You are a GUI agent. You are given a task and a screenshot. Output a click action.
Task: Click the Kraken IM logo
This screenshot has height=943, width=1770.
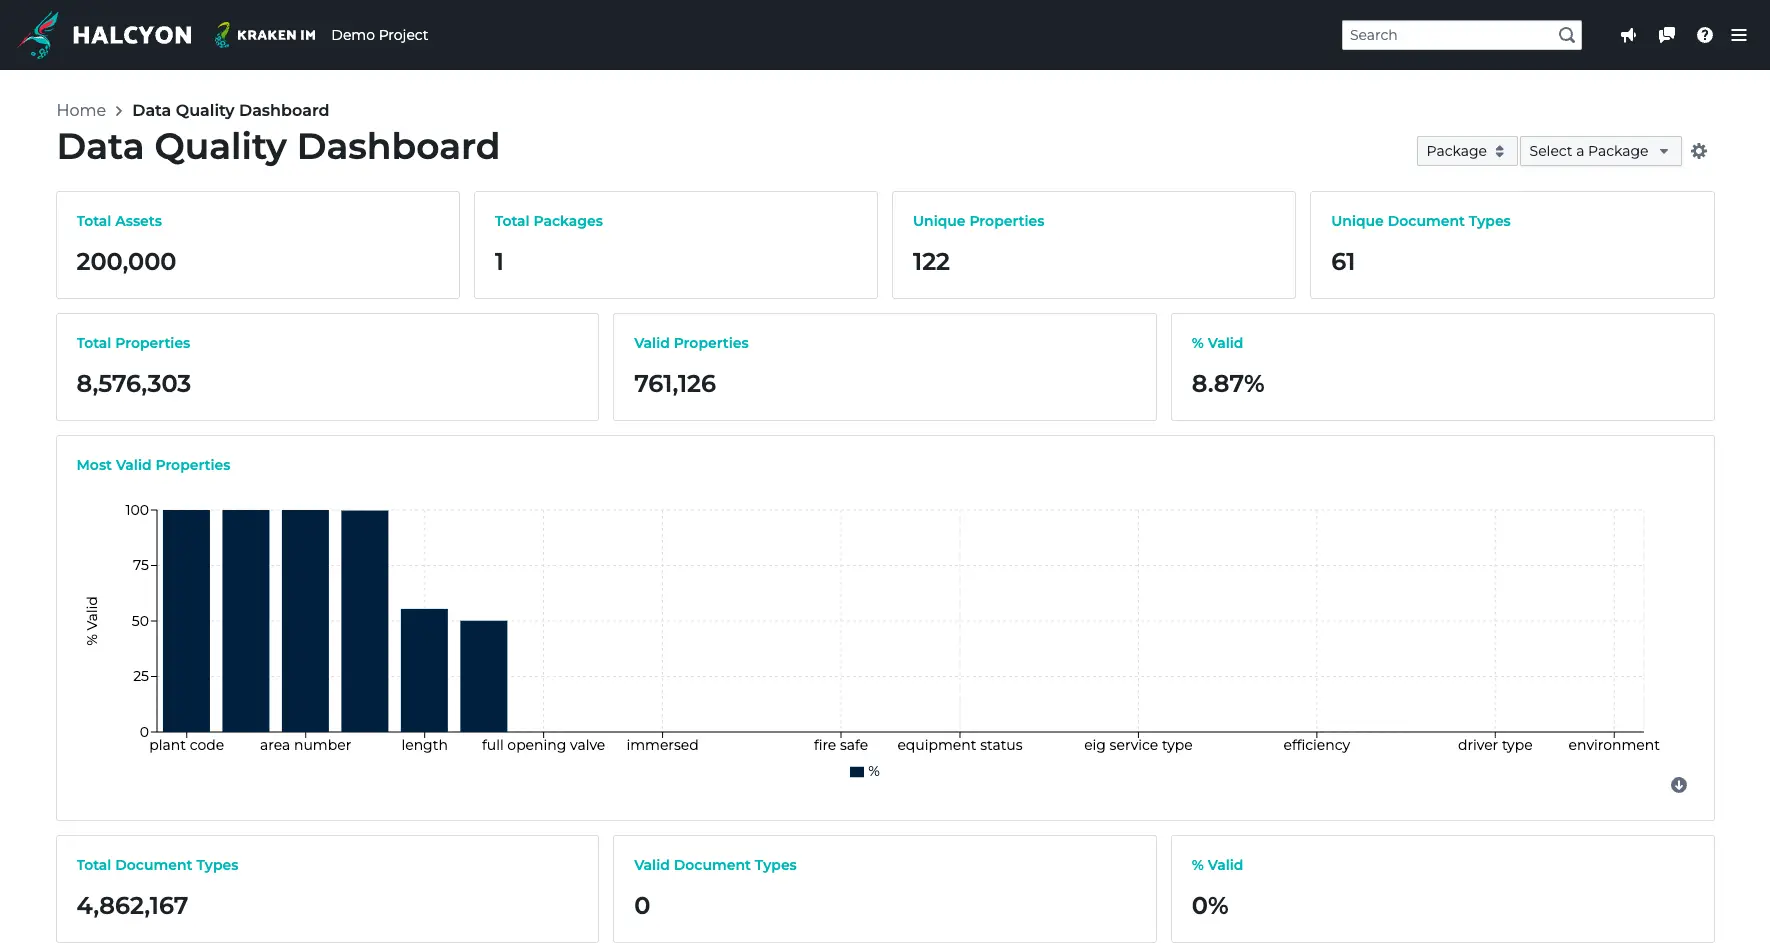(265, 35)
